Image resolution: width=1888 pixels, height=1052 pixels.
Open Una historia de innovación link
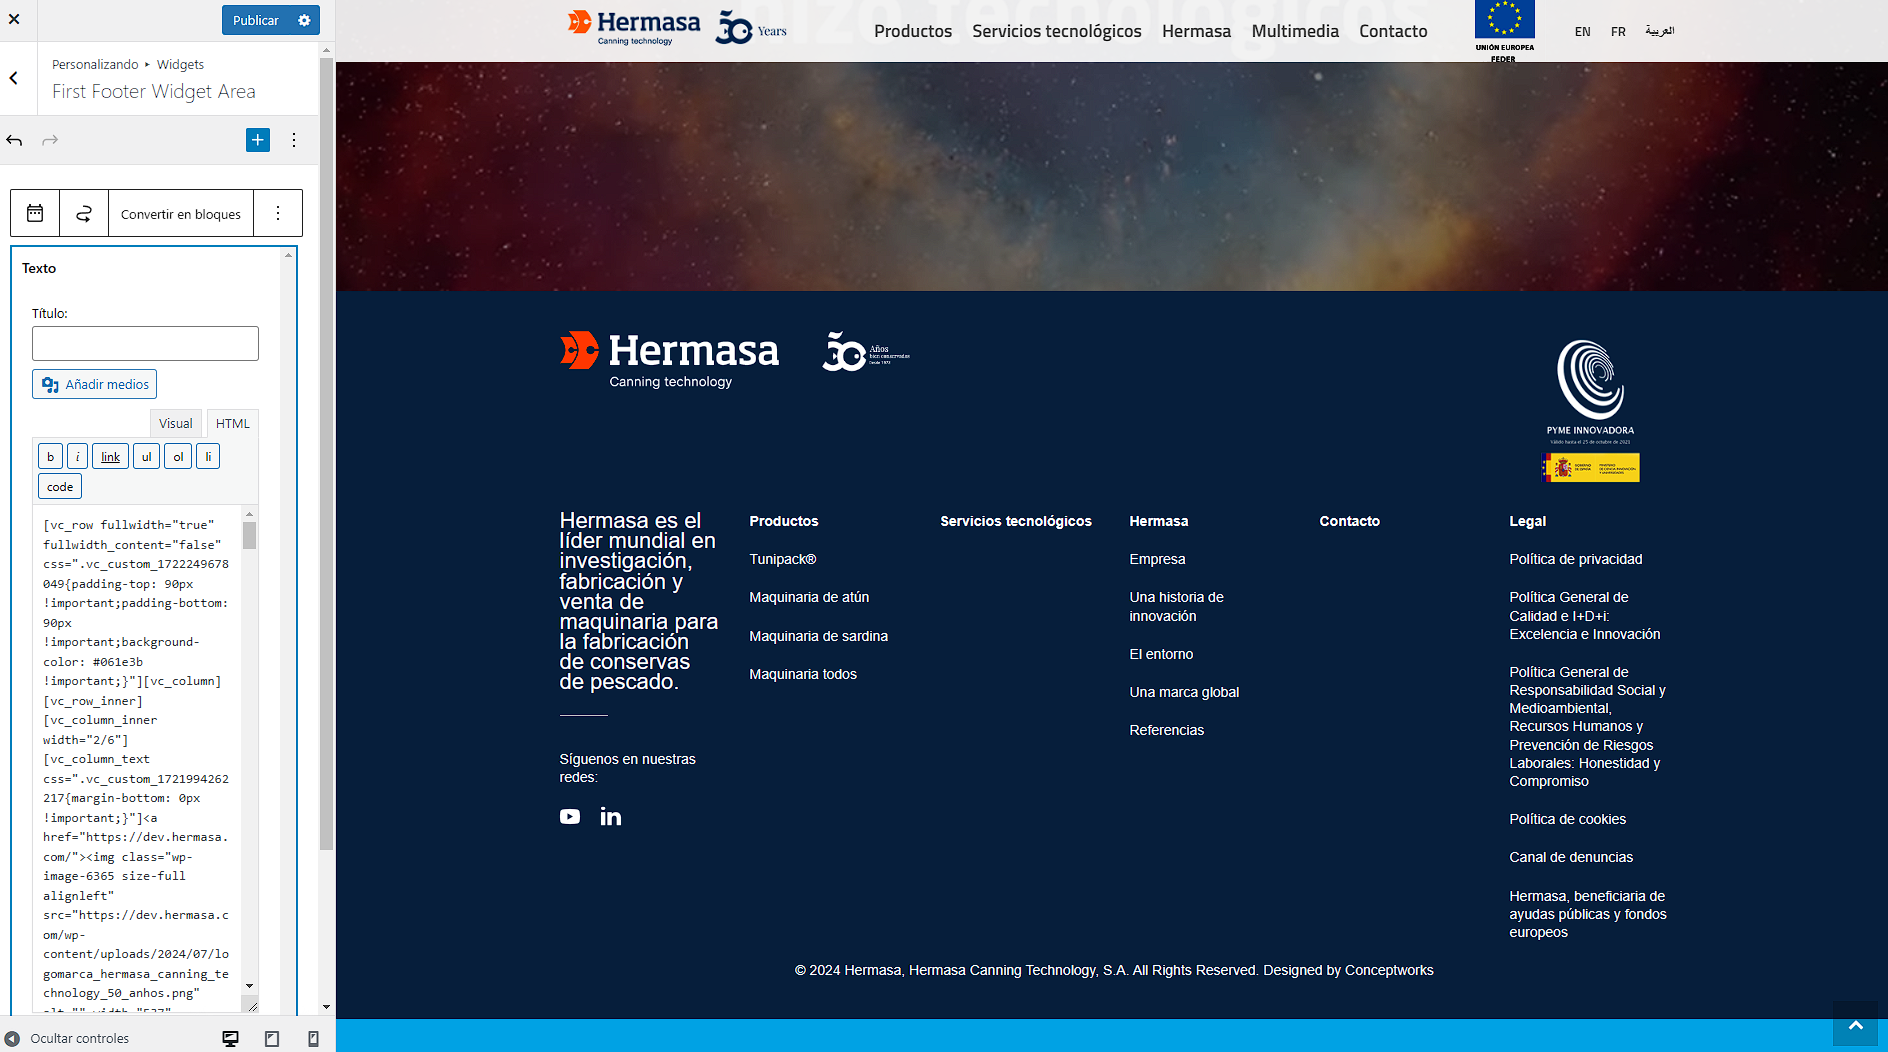pyautogui.click(x=1176, y=606)
